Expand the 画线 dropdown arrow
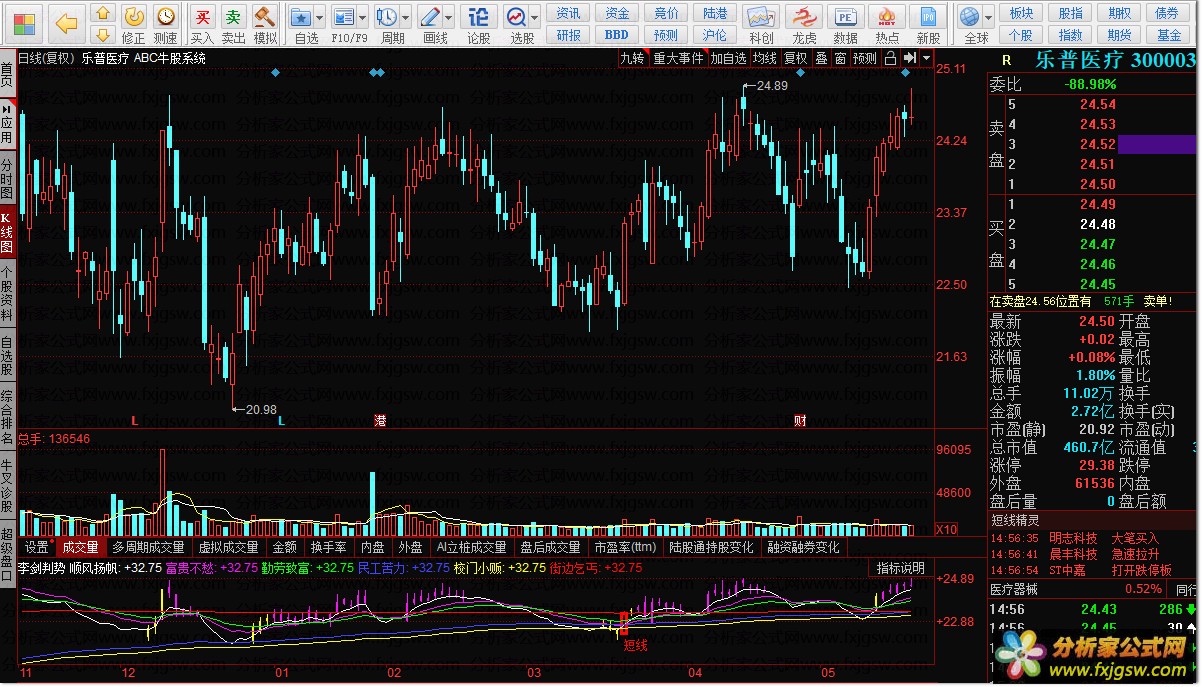This screenshot has width=1203, height=687. click(x=449, y=18)
